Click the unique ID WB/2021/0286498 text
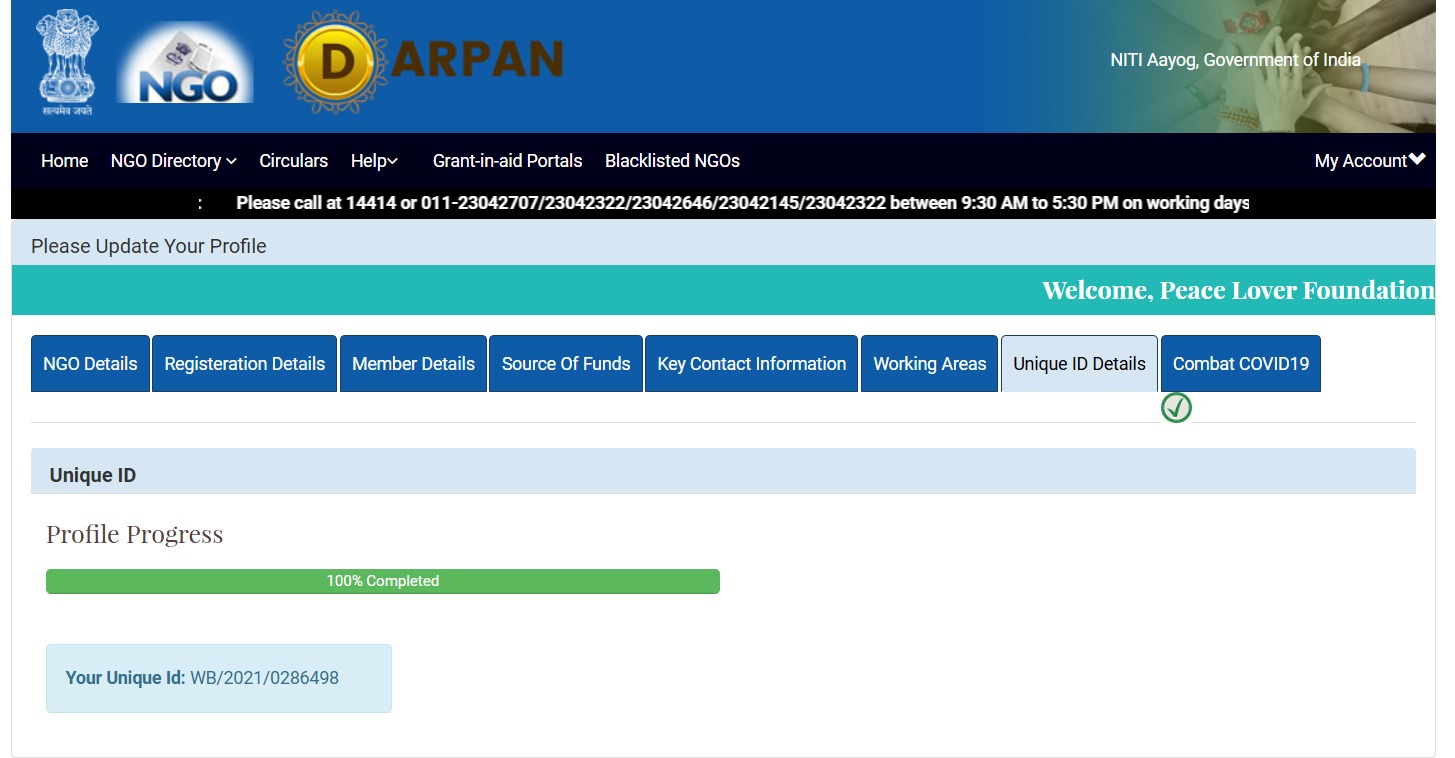 click(265, 678)
